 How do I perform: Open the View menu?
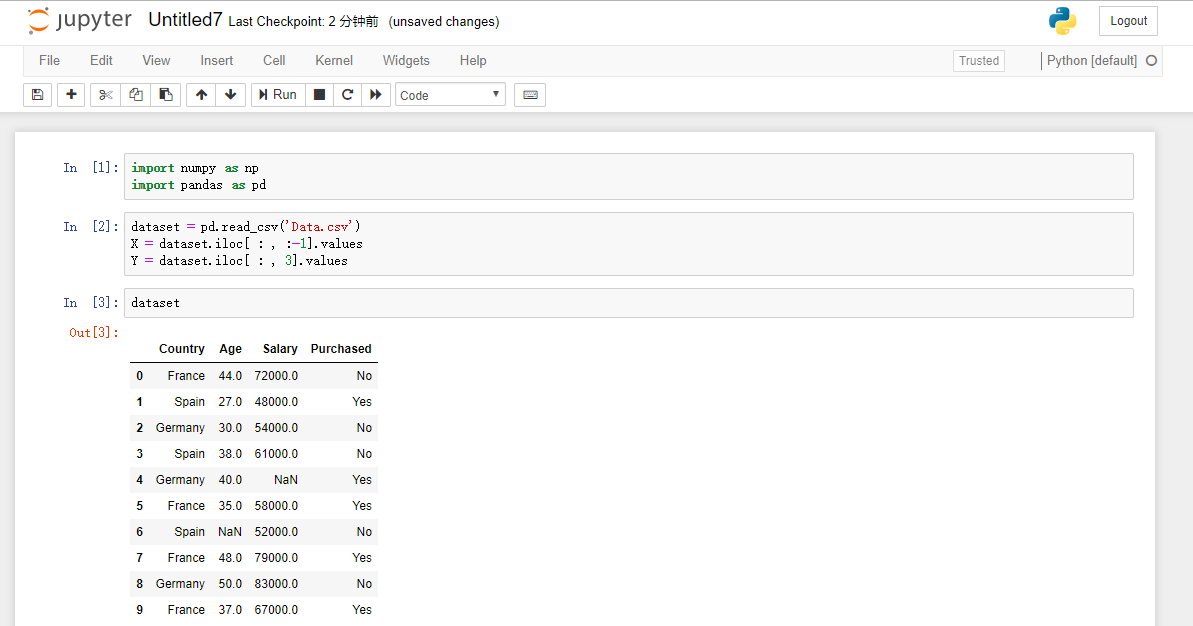pyautogui.click(x=156, y=61)
